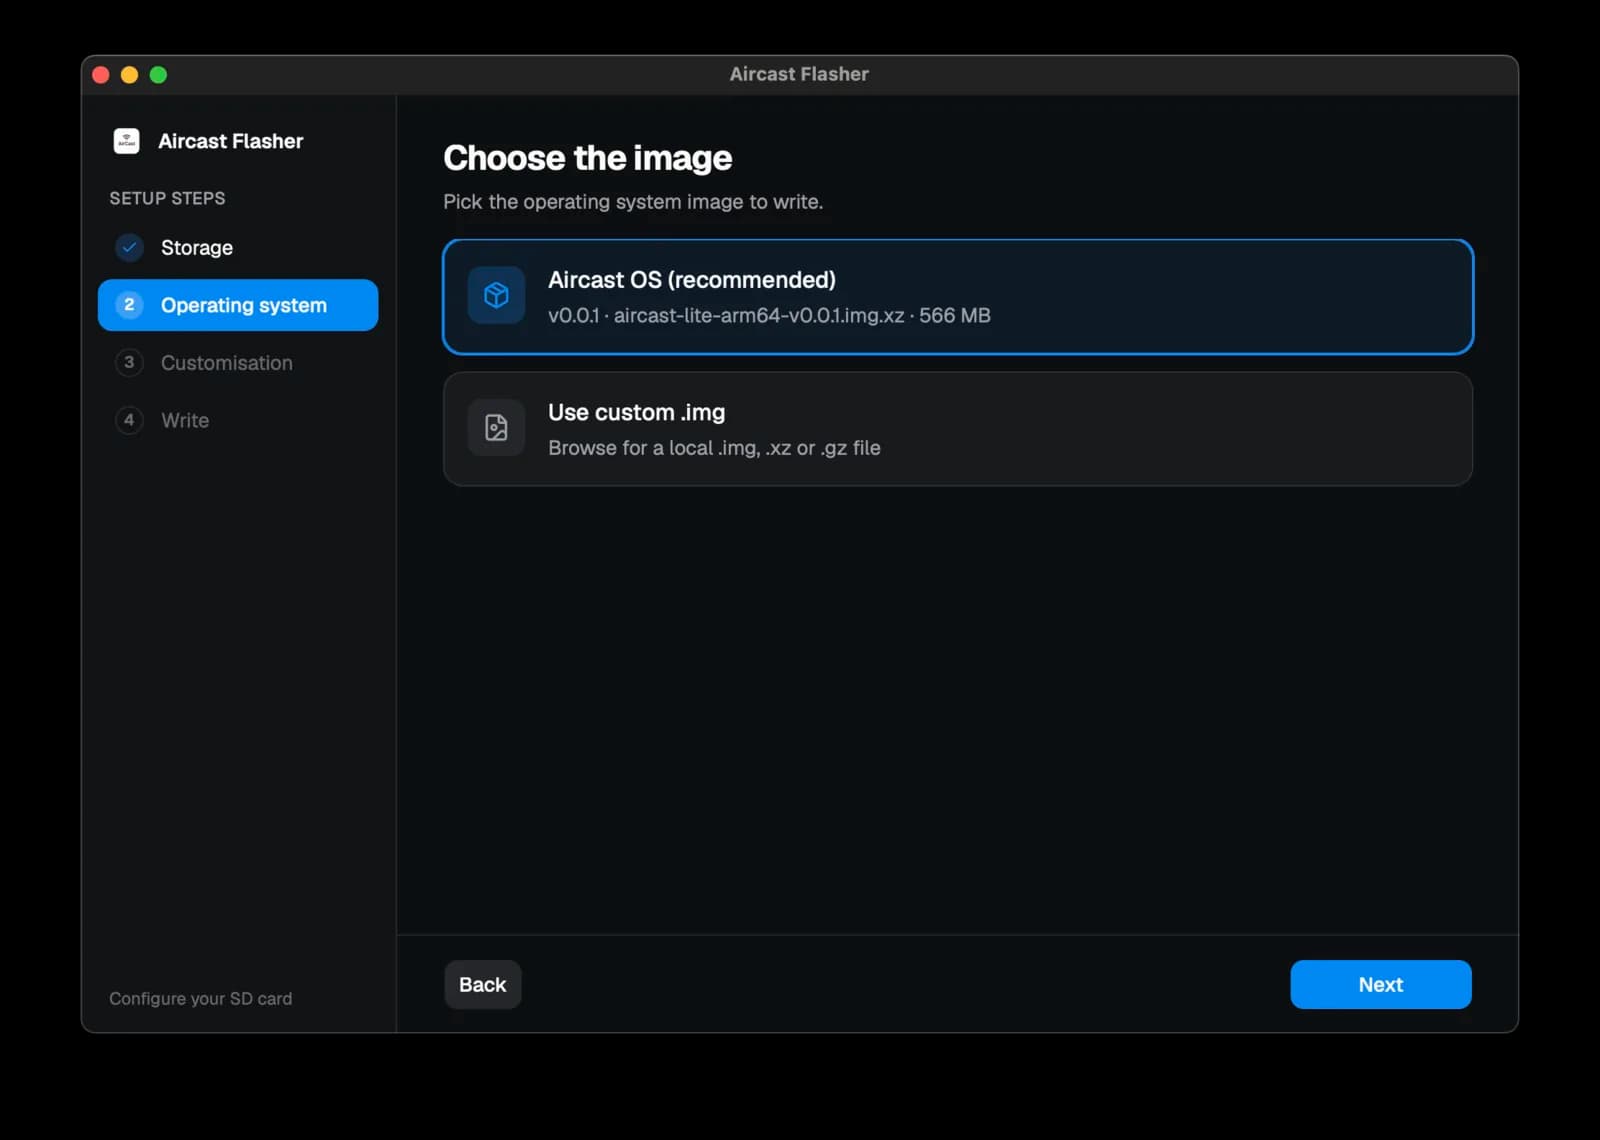Minimize the Aircast Flasher window
Viewport: 1600px width, 1140px height.
pyautogui.click(x=129, y=75)
